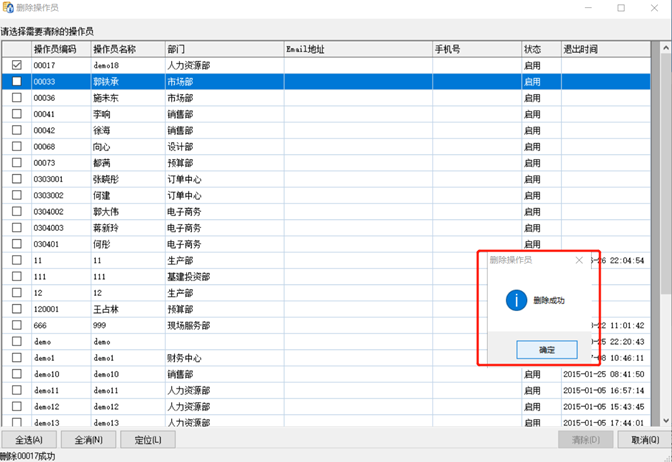Close the 删除成功 popup dialog

(x=579, y=260)
